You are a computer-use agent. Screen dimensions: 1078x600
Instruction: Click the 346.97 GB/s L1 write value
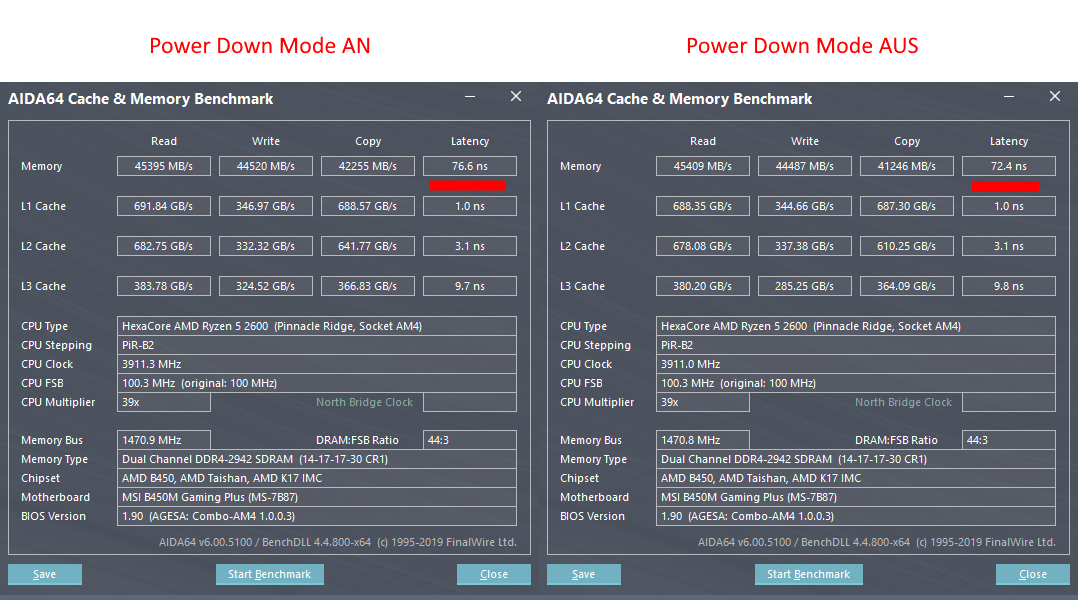click(265, 206)
